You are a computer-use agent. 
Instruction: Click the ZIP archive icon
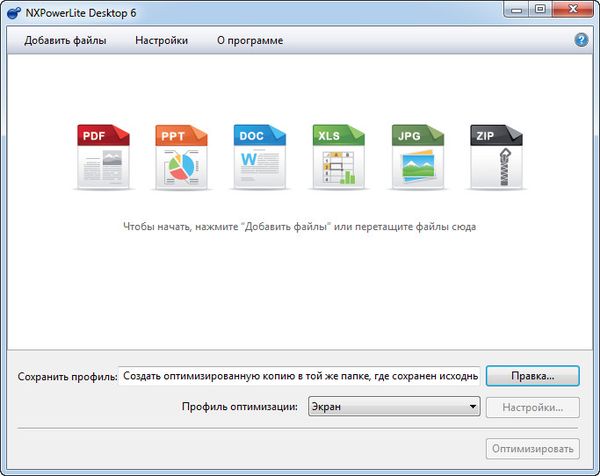pos(496,157)
